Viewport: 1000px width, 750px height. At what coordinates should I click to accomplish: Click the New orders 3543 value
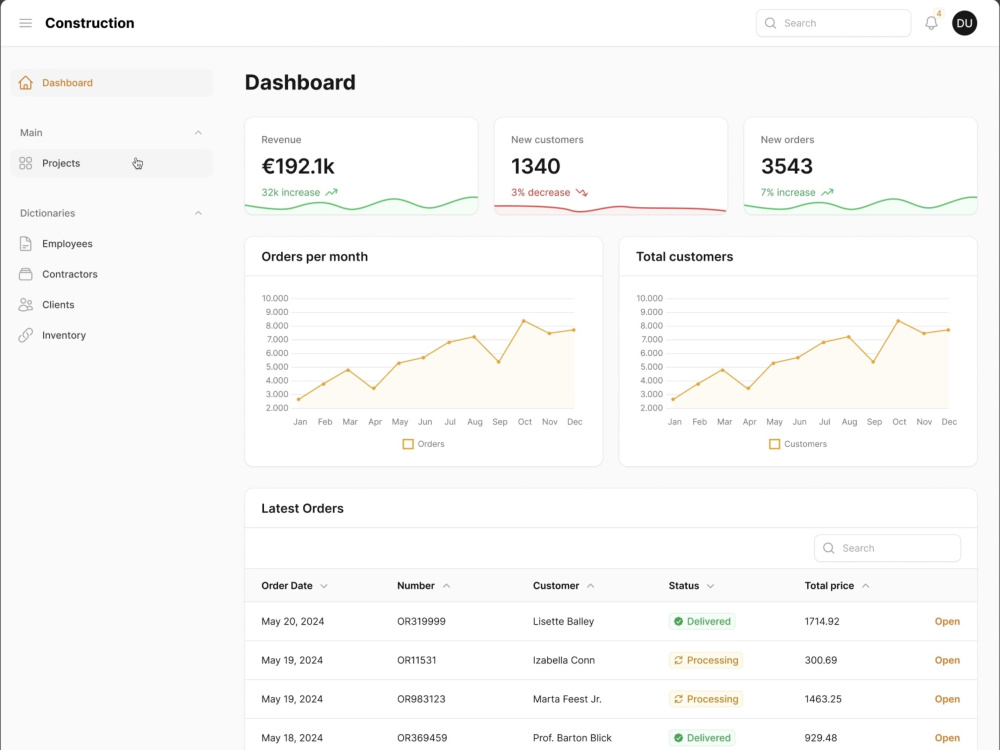[786, 166]
